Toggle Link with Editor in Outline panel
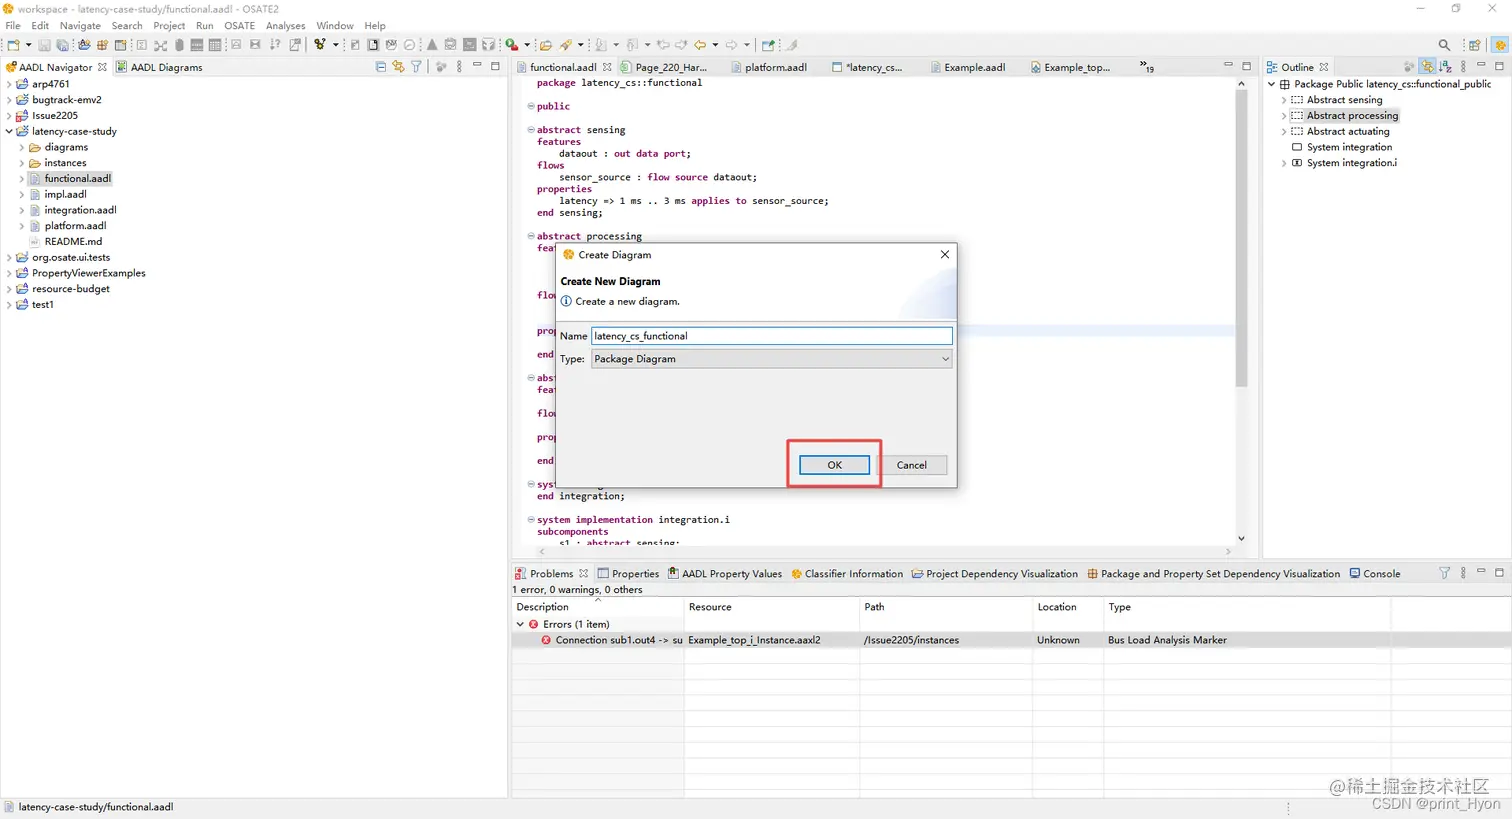The image size is (1512, 819). (1427, 67)
